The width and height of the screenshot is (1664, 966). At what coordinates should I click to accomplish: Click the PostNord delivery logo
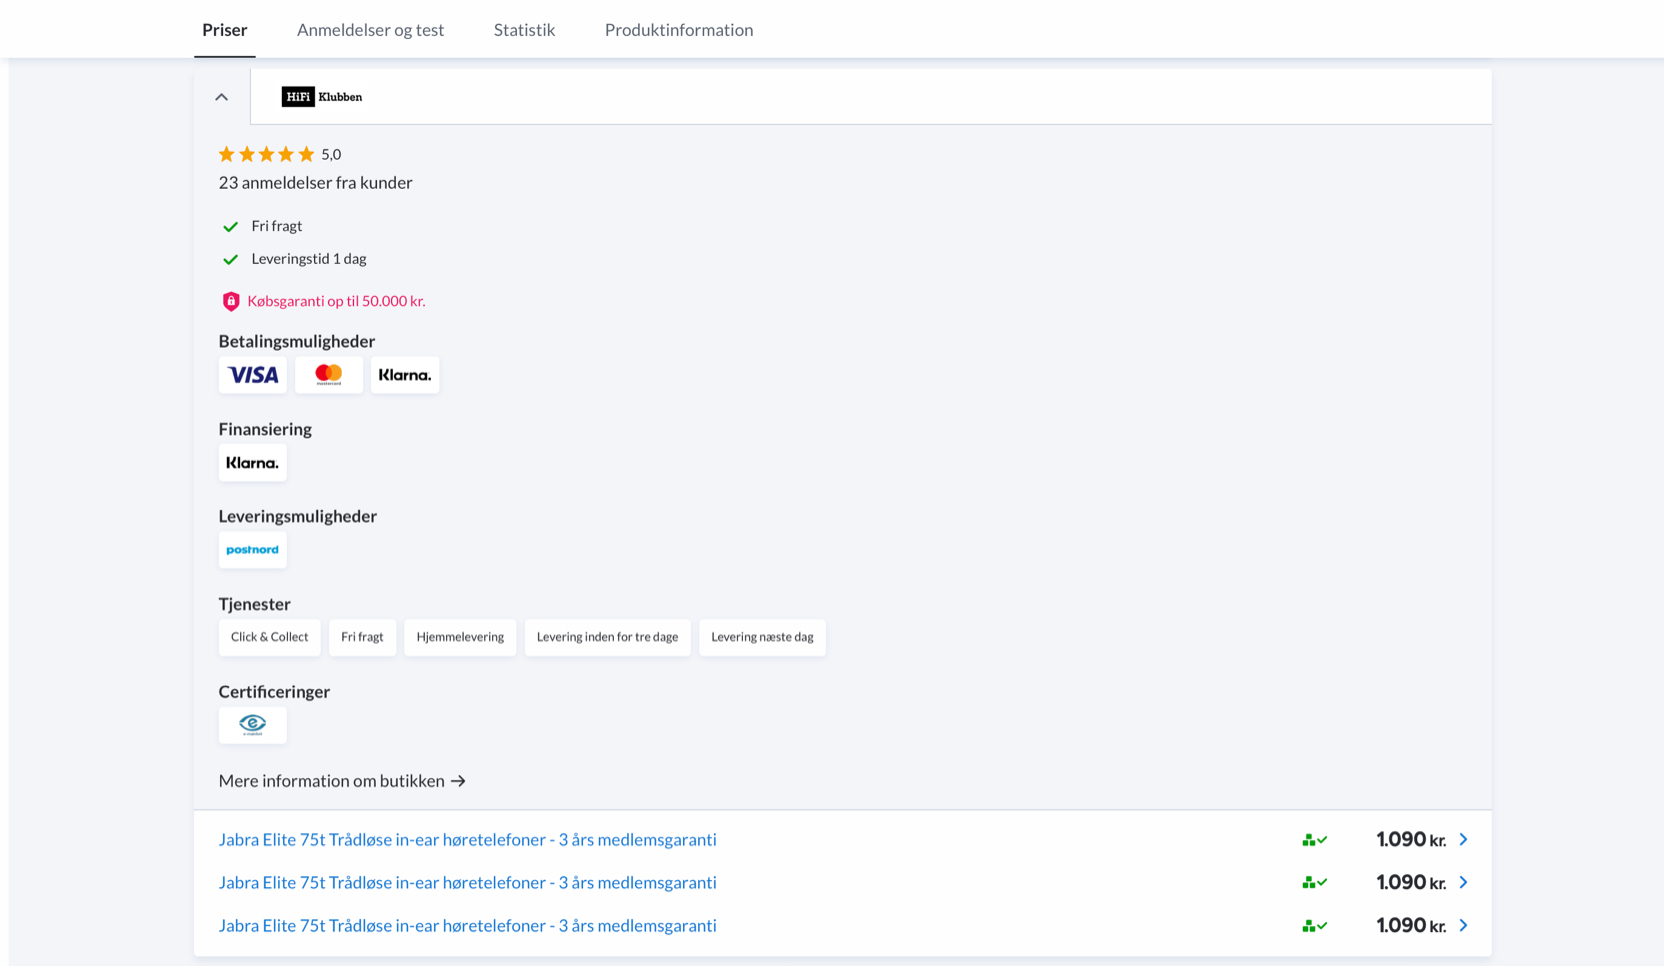click(x=253, y=550)
